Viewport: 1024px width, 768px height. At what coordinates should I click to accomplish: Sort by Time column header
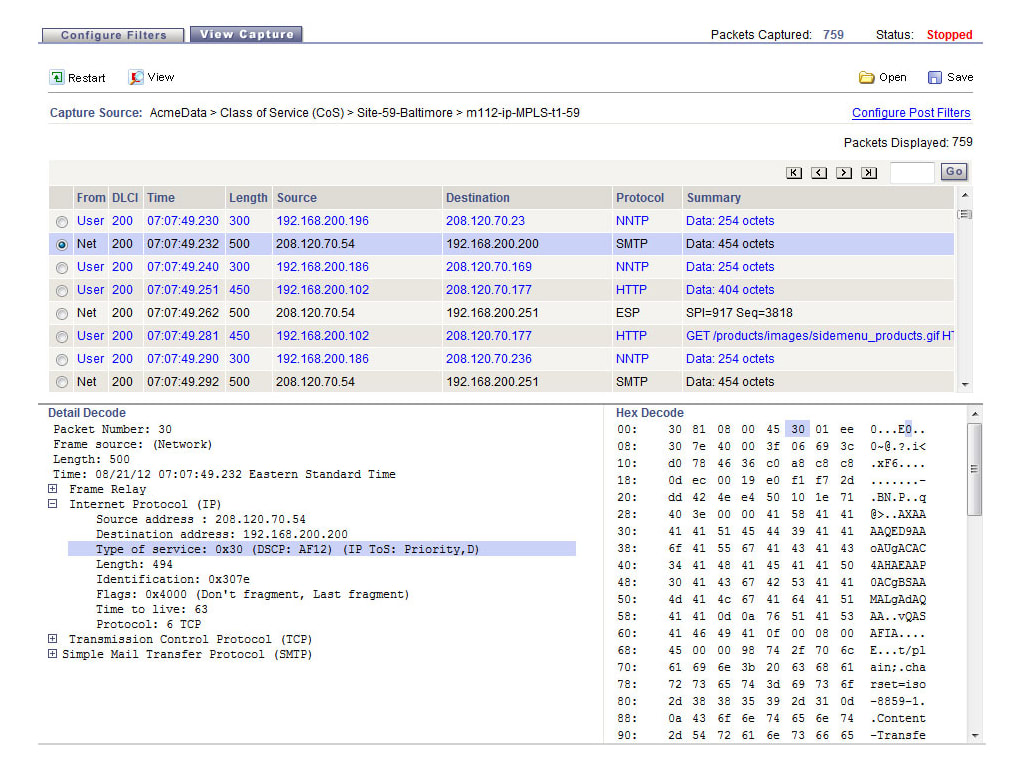click(x=161, y=198)
